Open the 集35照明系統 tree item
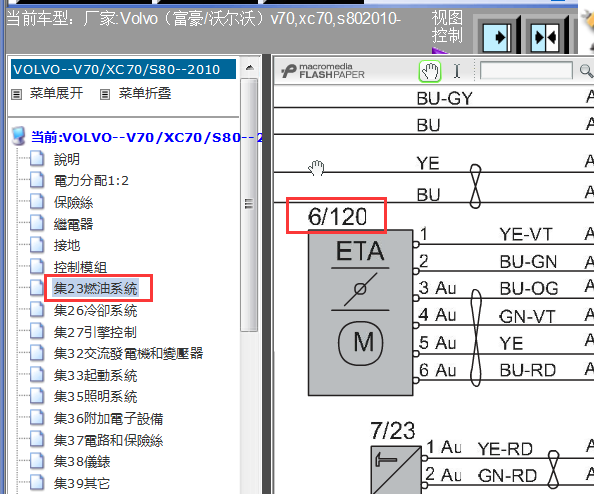This screenshot has height=494, width=594. pos(95,397)
